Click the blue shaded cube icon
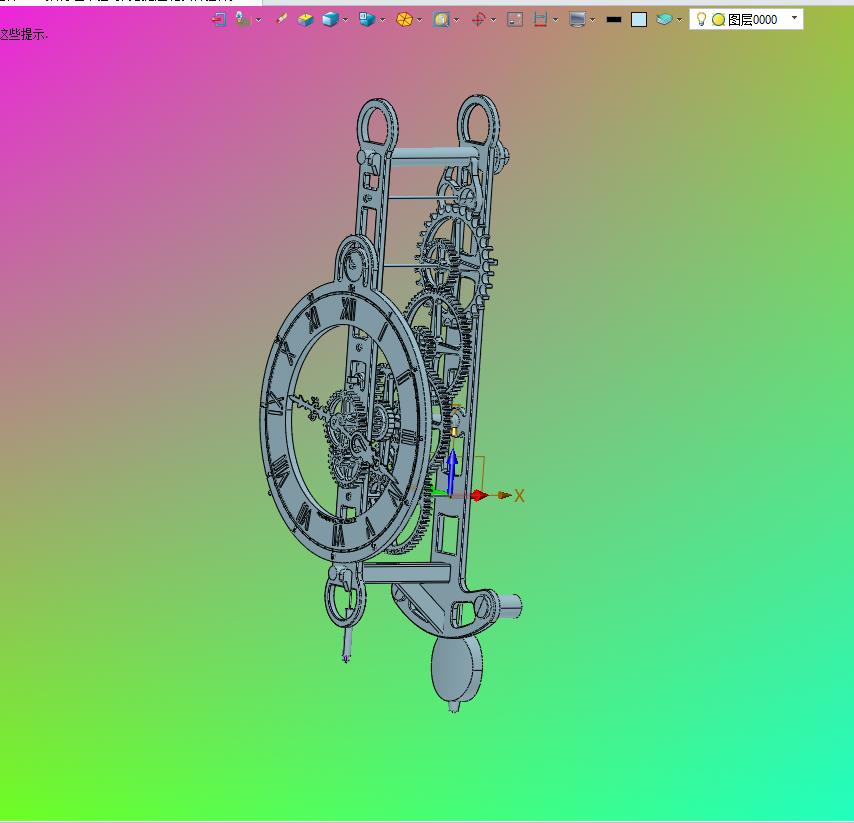 330,20
